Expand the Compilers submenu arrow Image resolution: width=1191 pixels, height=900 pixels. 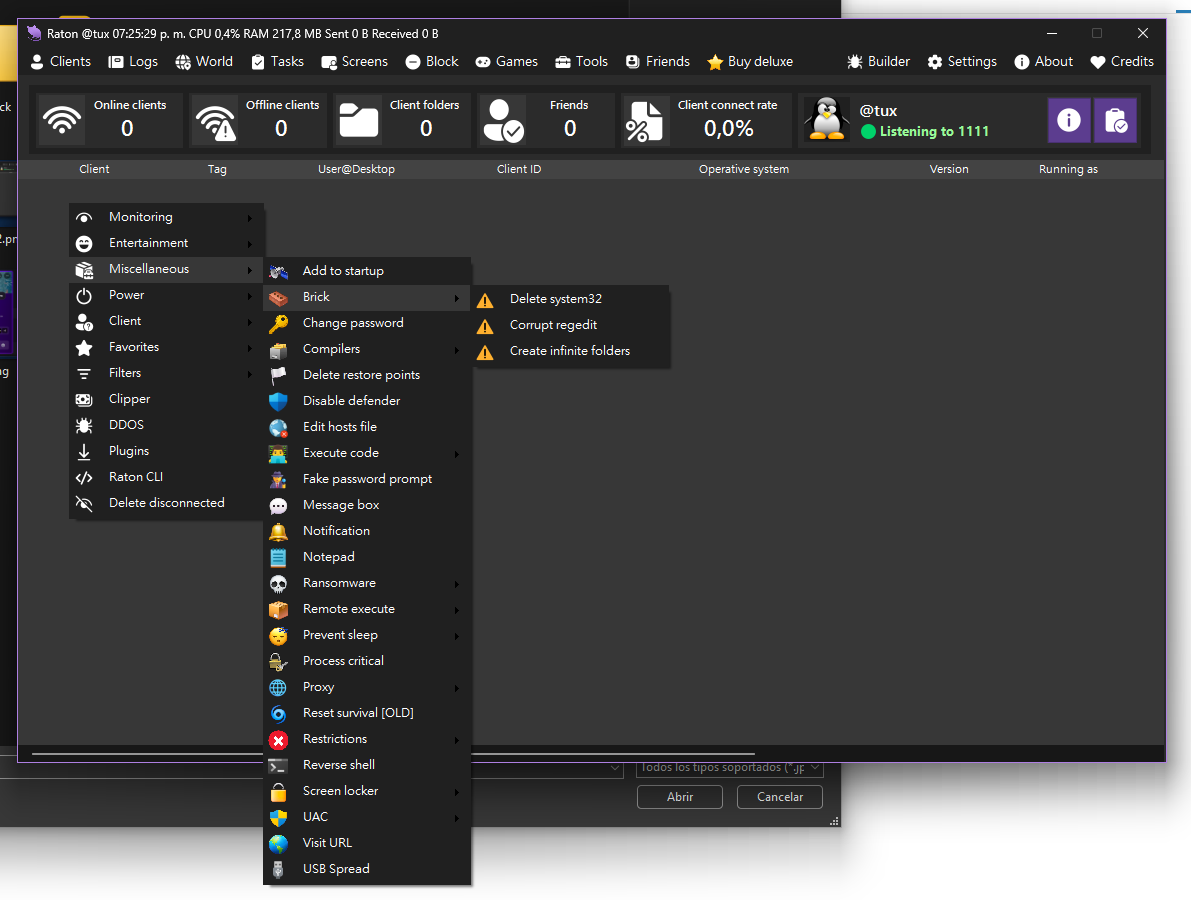click(x=457, y=350)
